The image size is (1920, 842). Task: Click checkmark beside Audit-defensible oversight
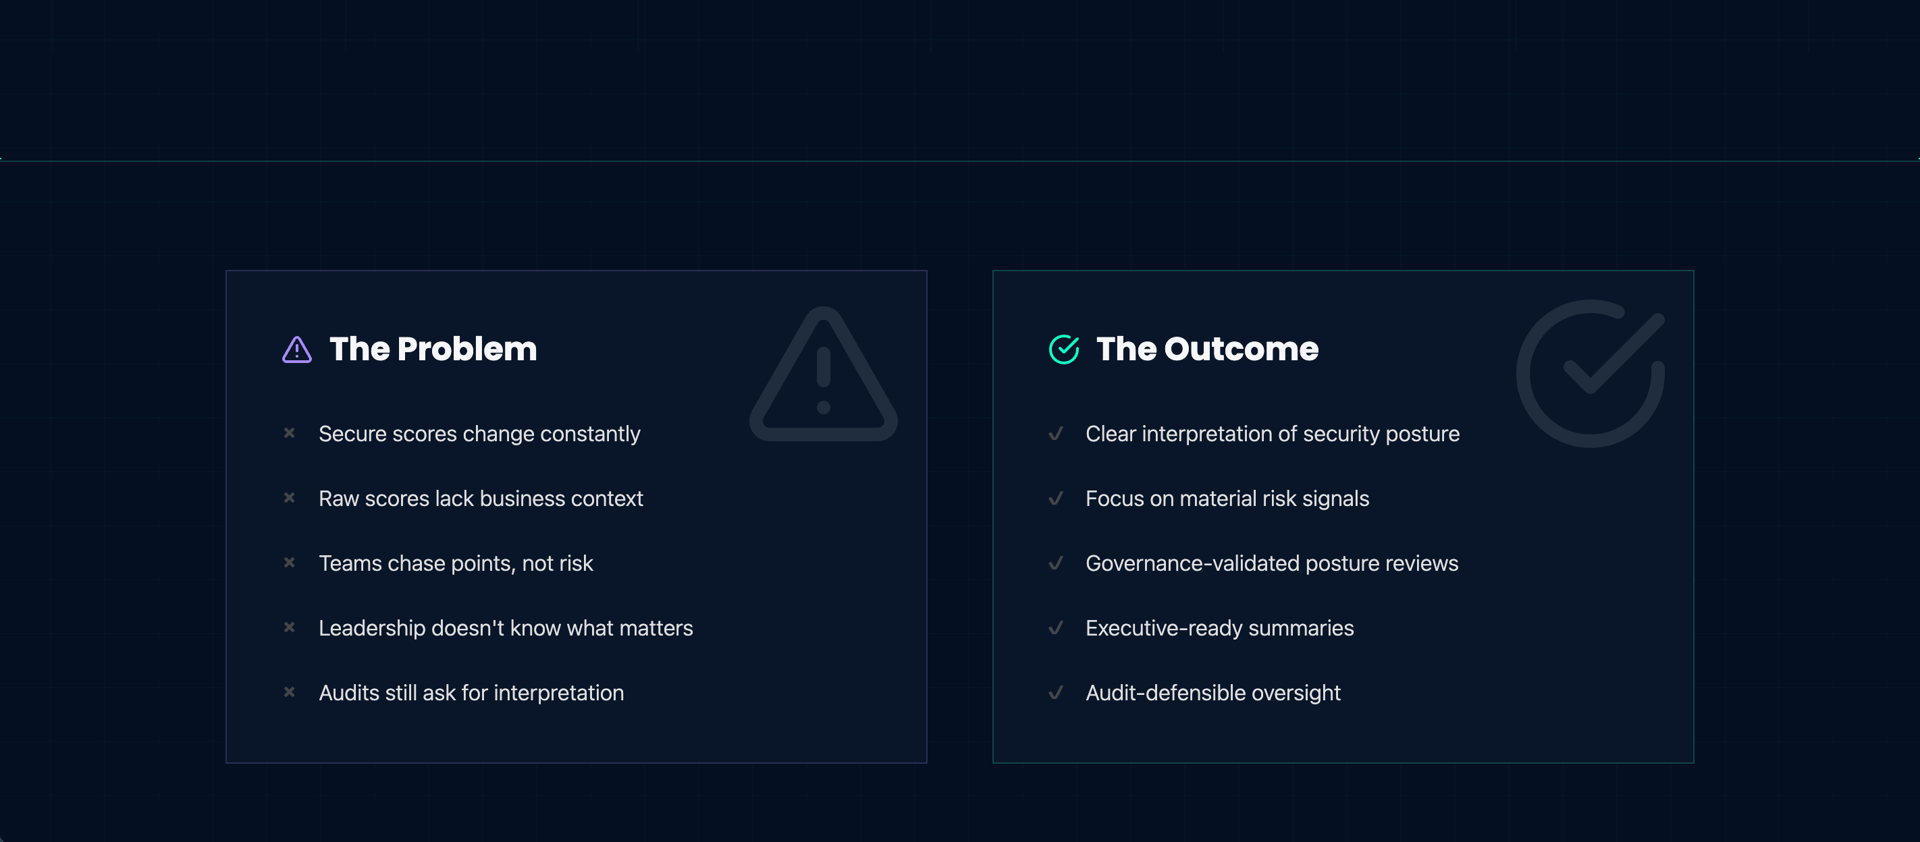tap(1056, 692)
